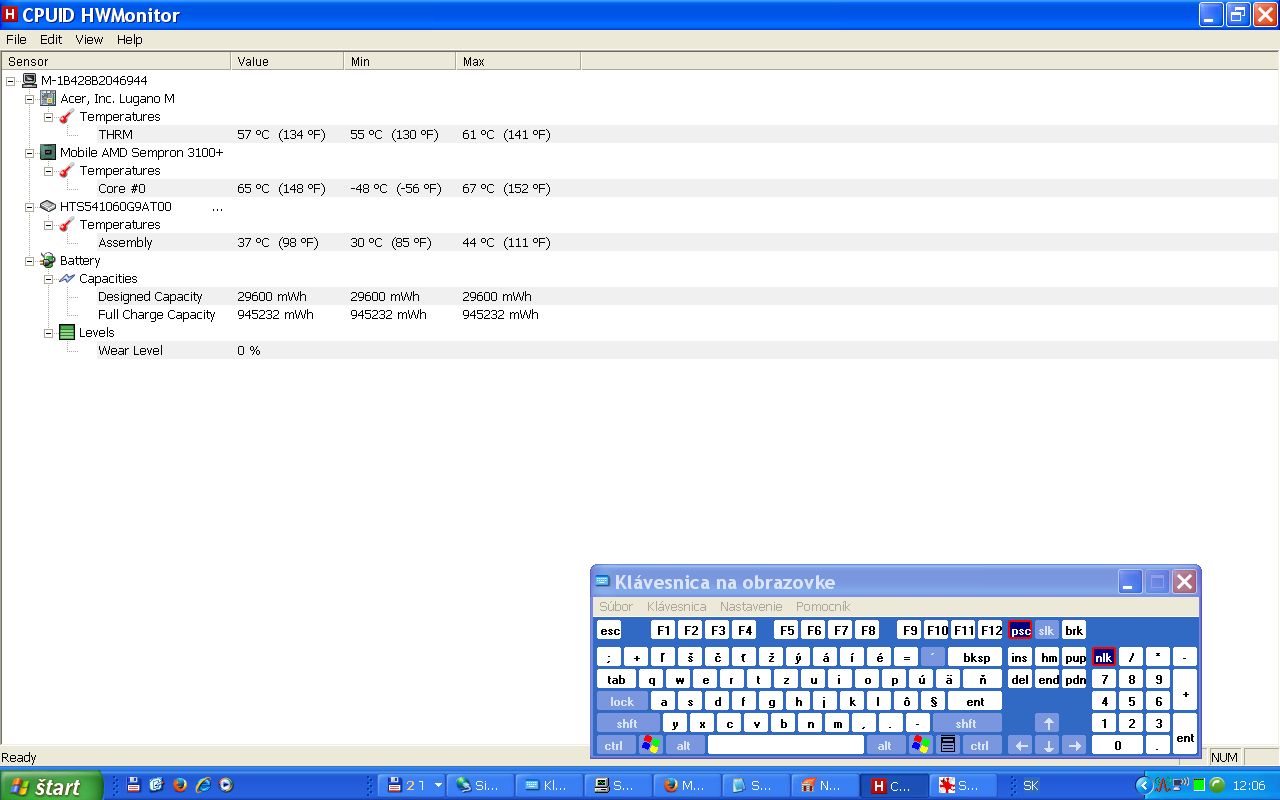Click the context menu key on keyboard
The width and height of the screenshot is (1280, 800).
(x=948, y=745)
